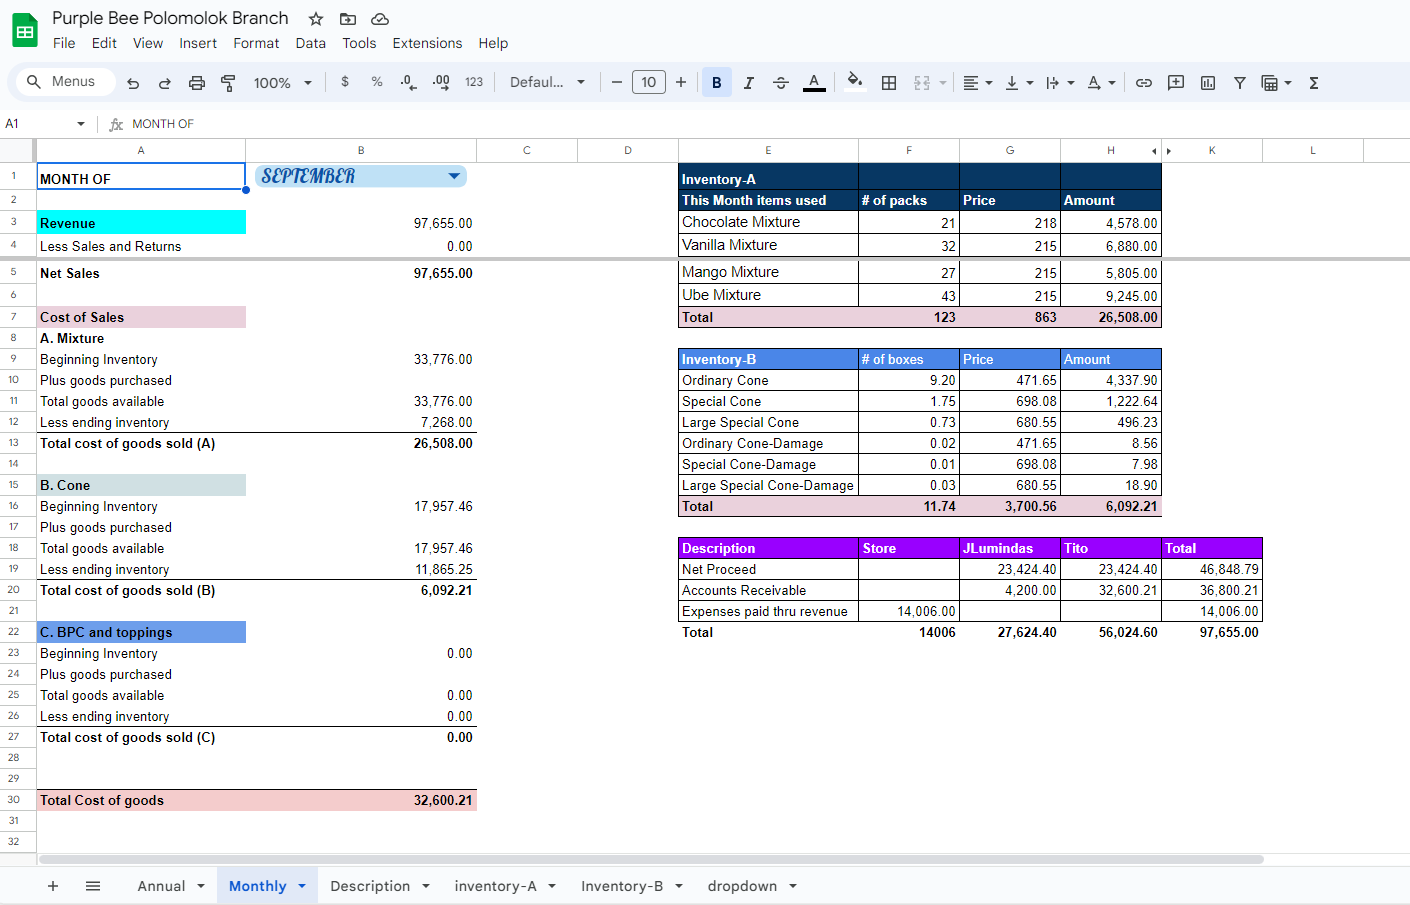Image resolution: width=1410 pixels, height=905 pixels.
Task: Open the Default font dropdown
Action: point(546,83)
